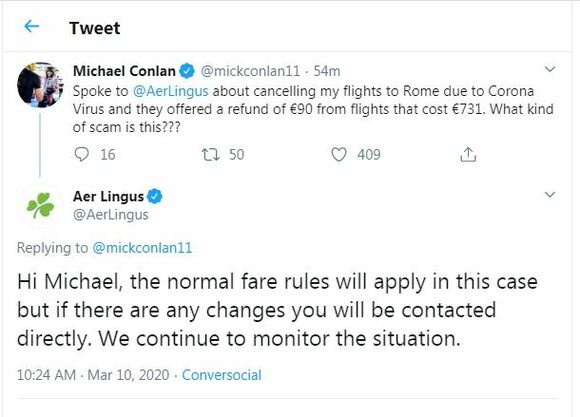The height and width of the screenshot is (417, 580).
Task: Open the @AerLingus mention in tweet text
Action: 171,91
